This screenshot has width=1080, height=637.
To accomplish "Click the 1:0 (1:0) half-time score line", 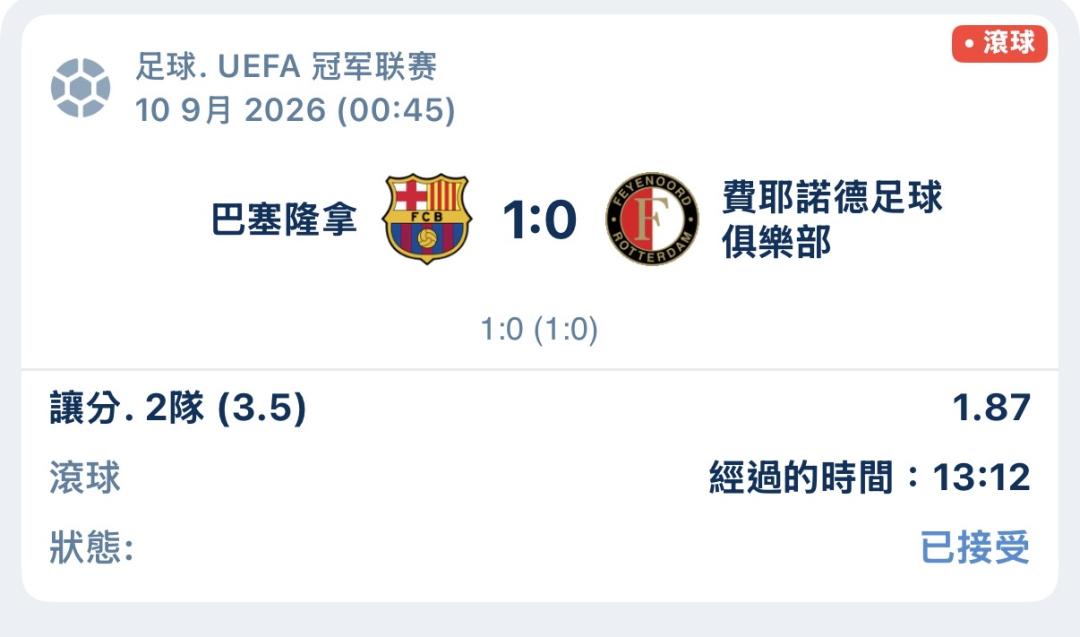I will click(x=539, y=329).
